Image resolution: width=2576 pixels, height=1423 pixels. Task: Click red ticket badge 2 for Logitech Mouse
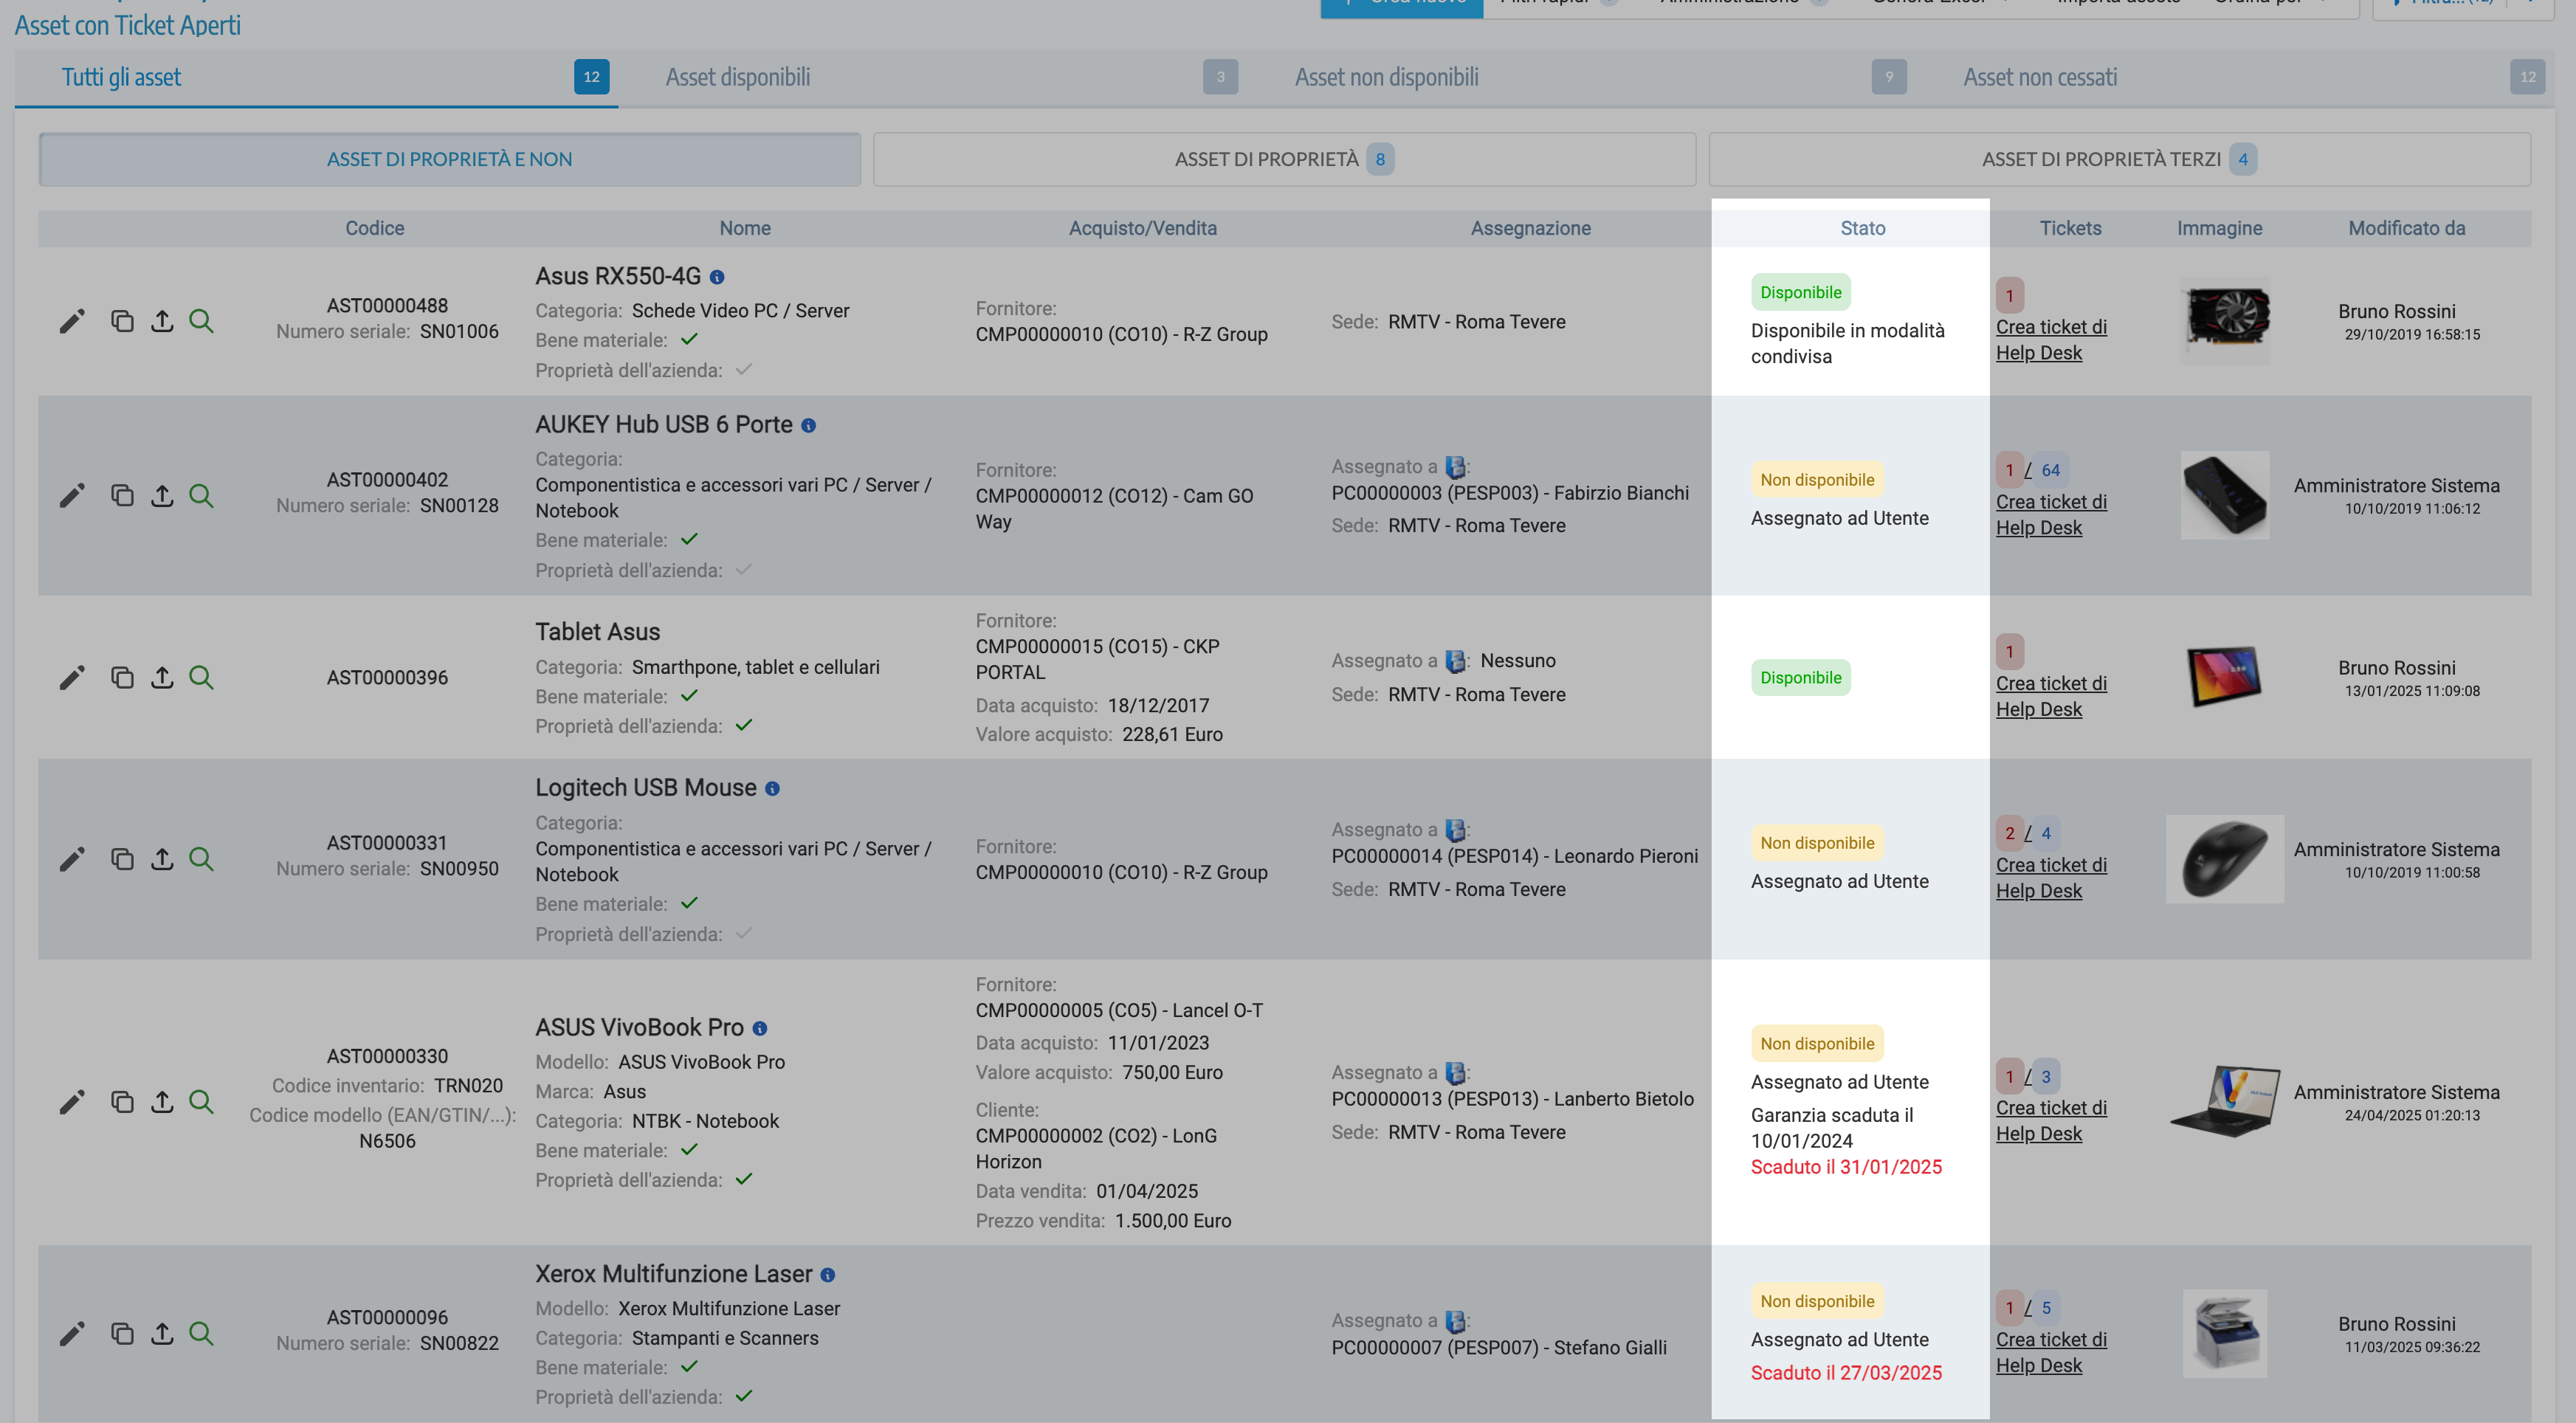pos(2009,833)
